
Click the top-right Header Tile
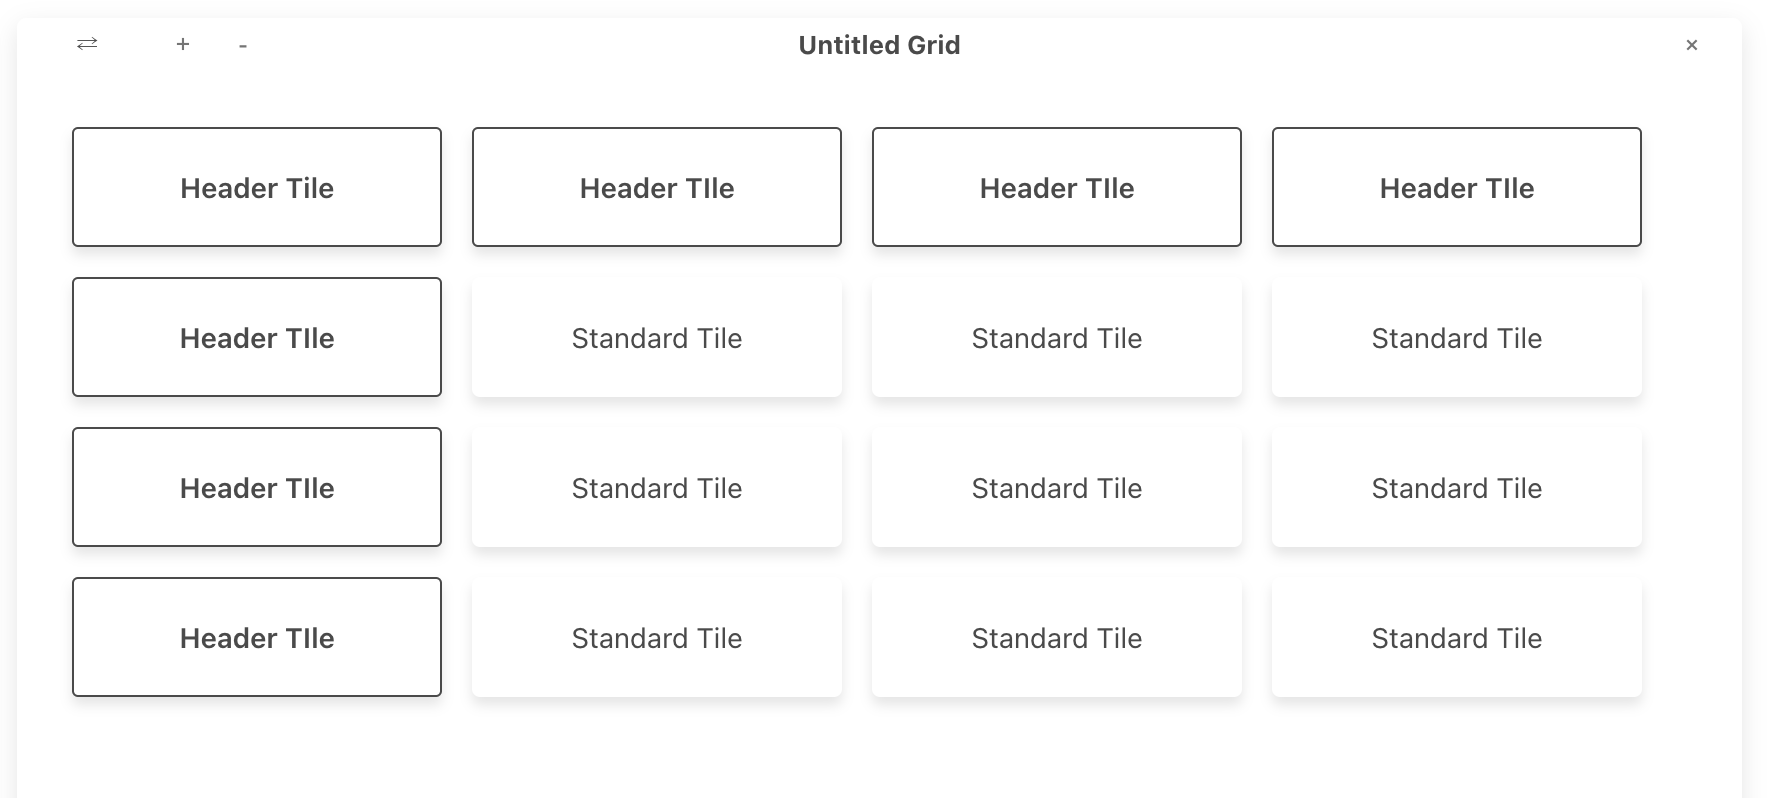point(1456,187)
